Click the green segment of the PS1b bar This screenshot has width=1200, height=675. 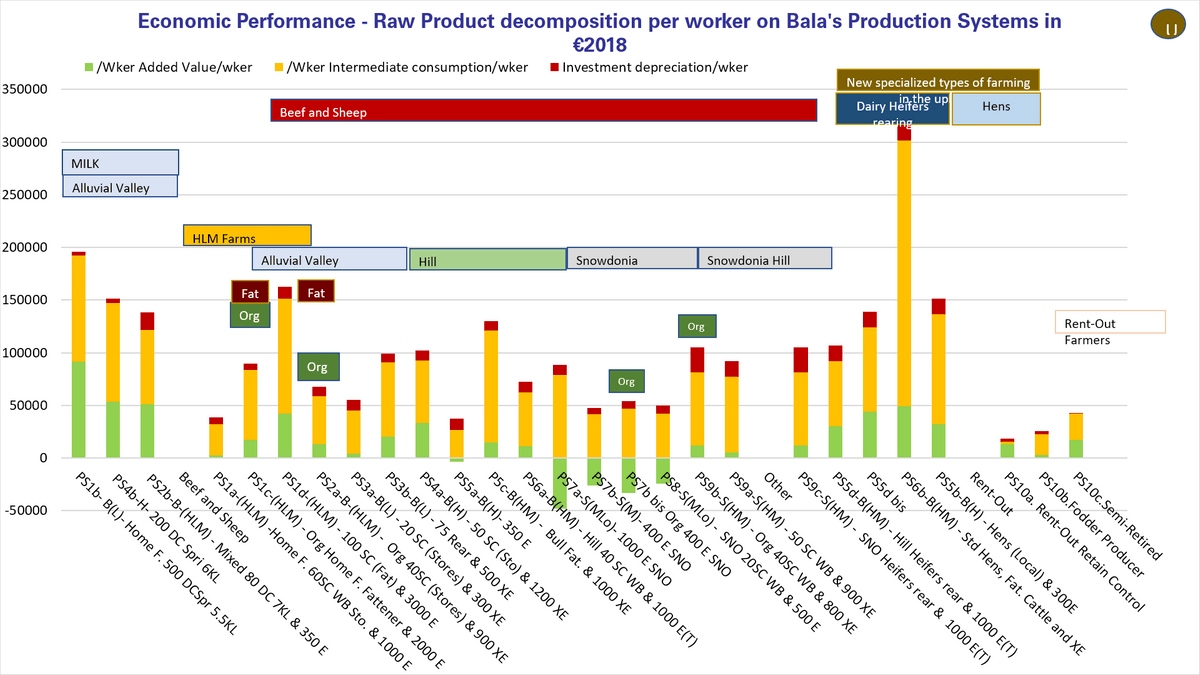pos(78,409)
